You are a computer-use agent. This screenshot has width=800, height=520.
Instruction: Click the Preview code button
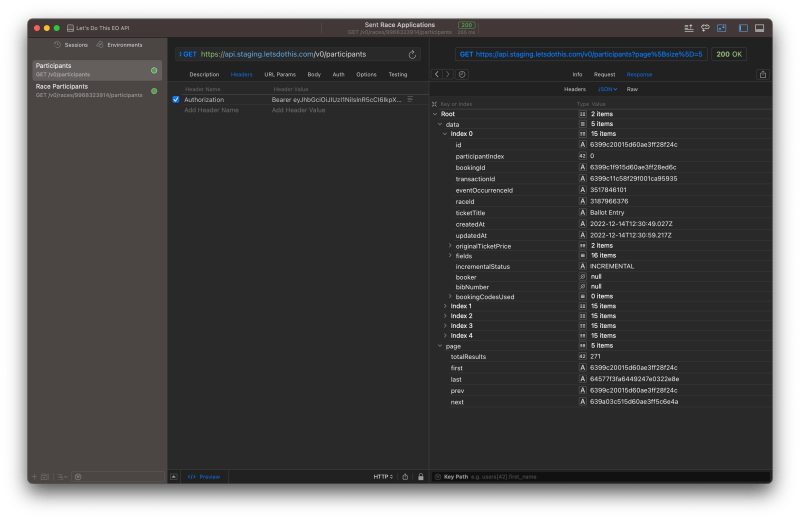(x=204, y=477)
